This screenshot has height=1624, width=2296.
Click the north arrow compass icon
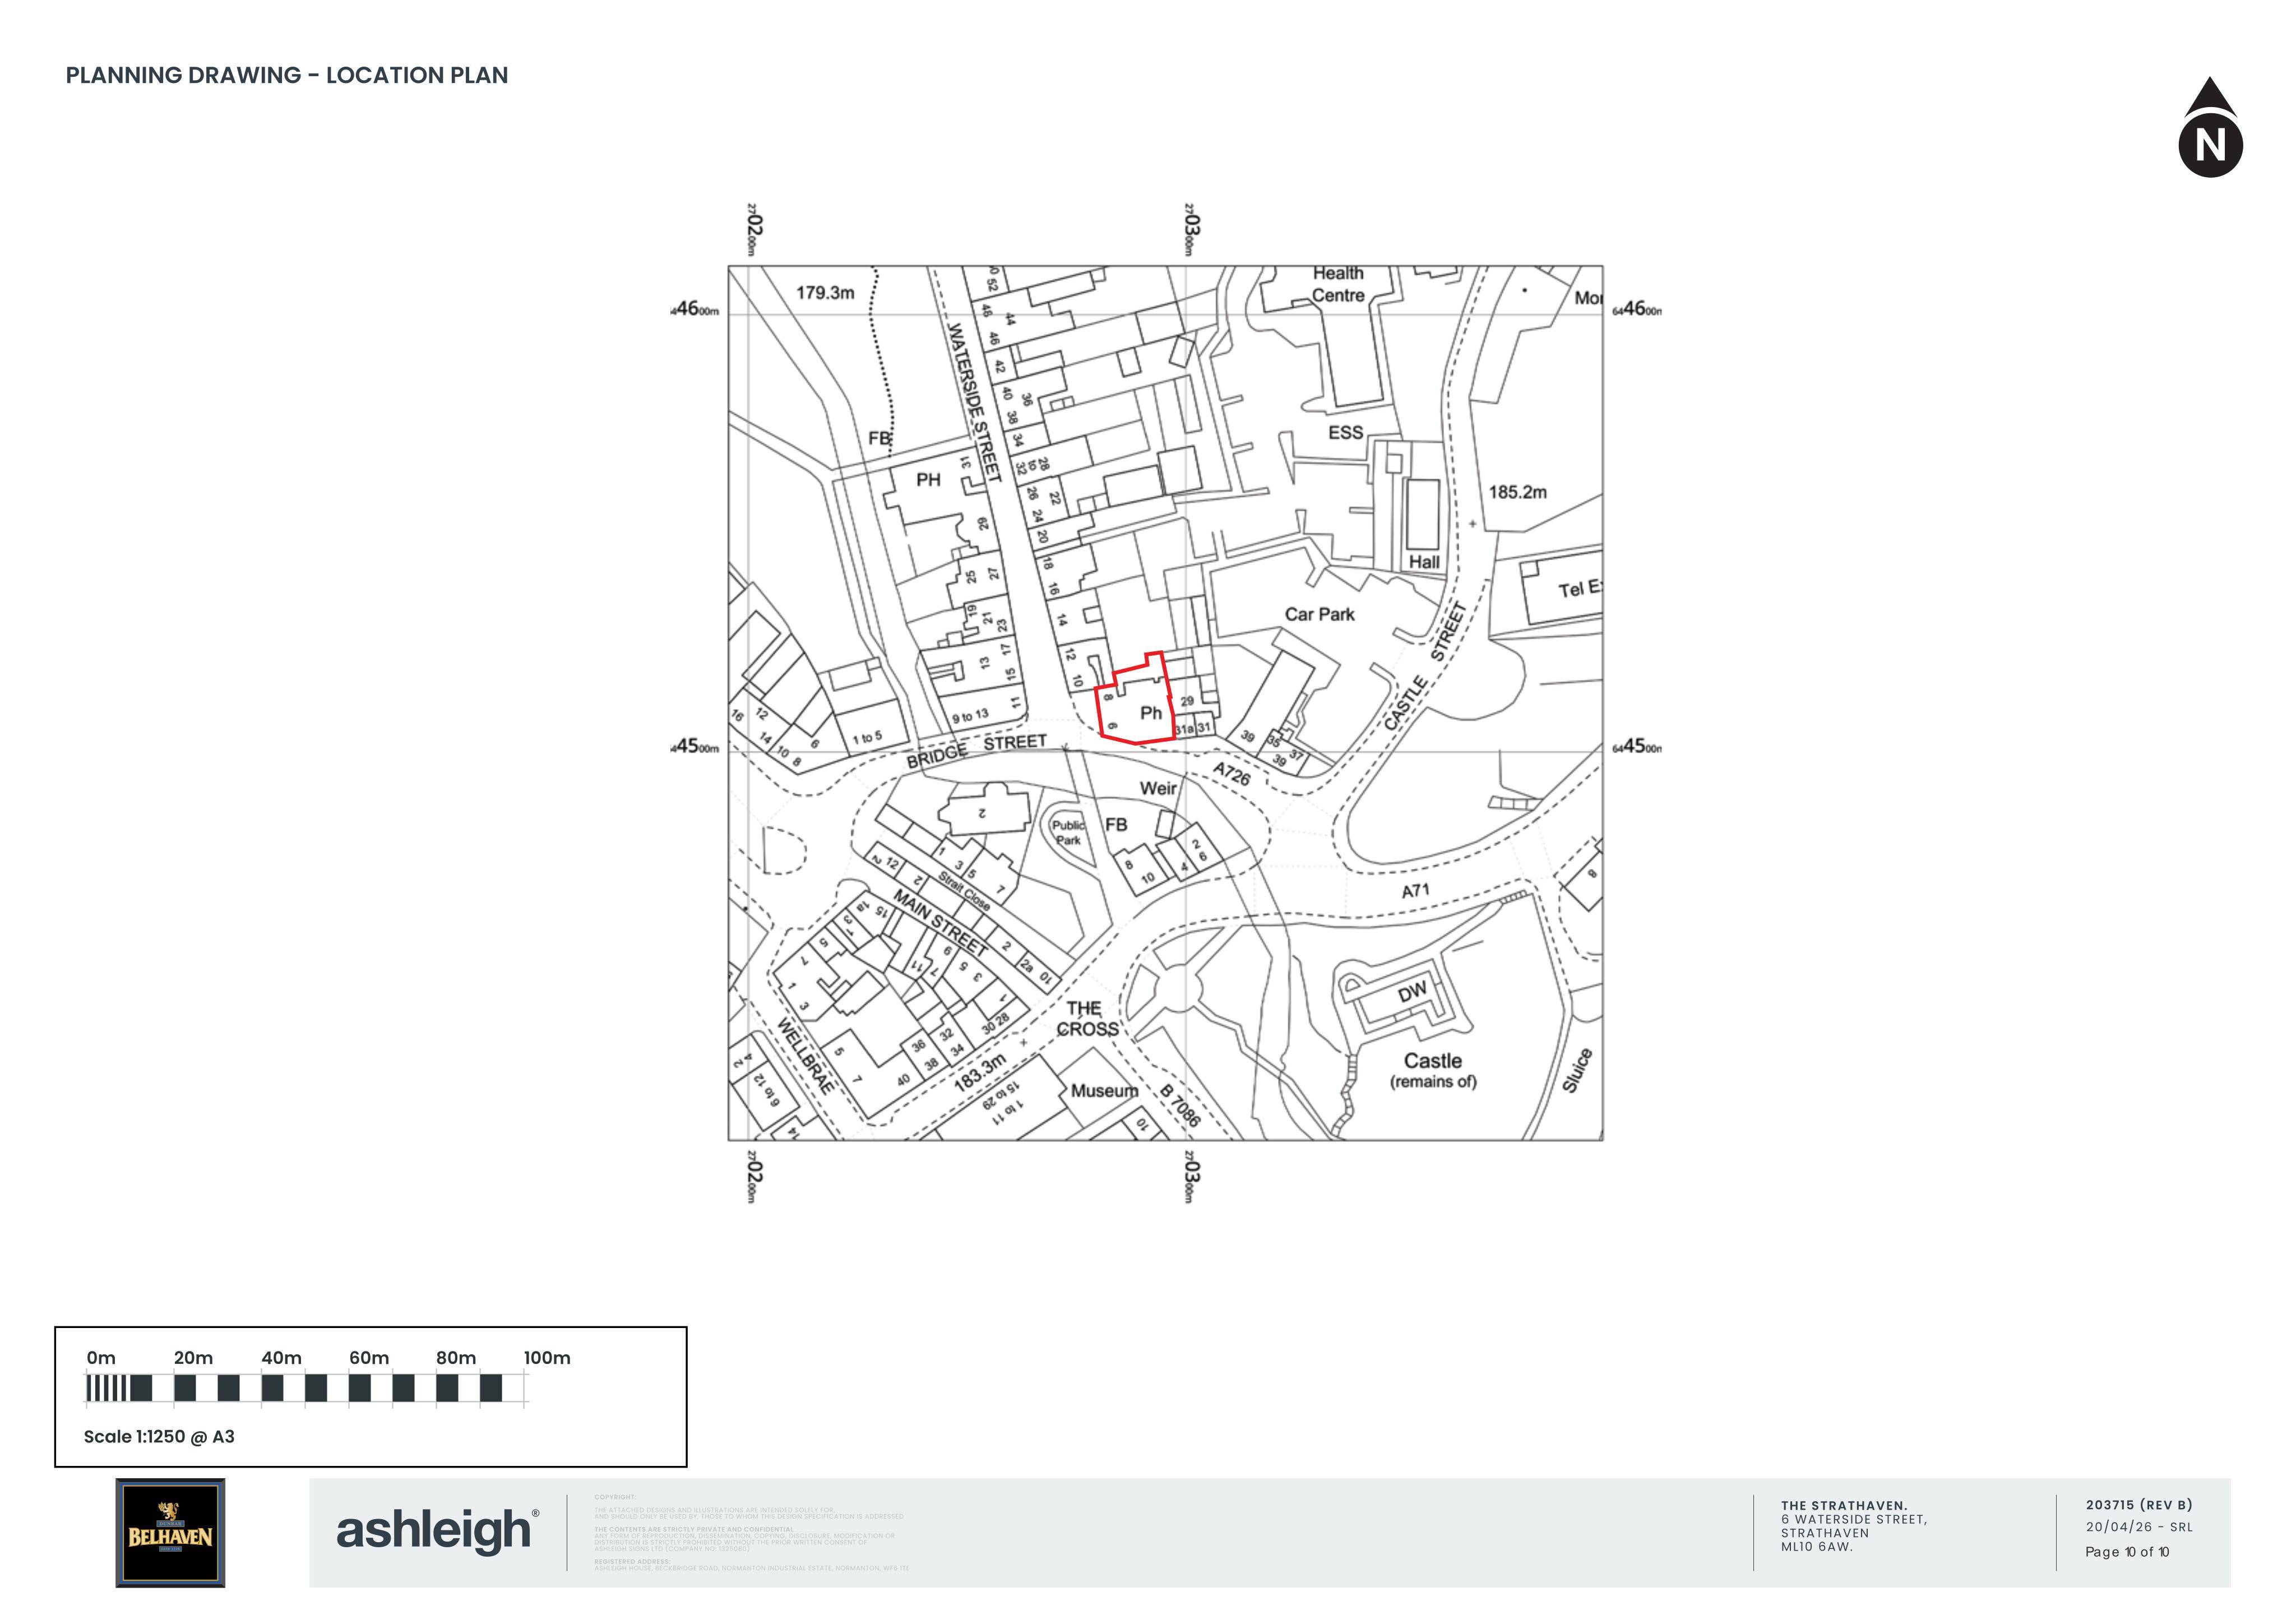[x=2210, y=127]
